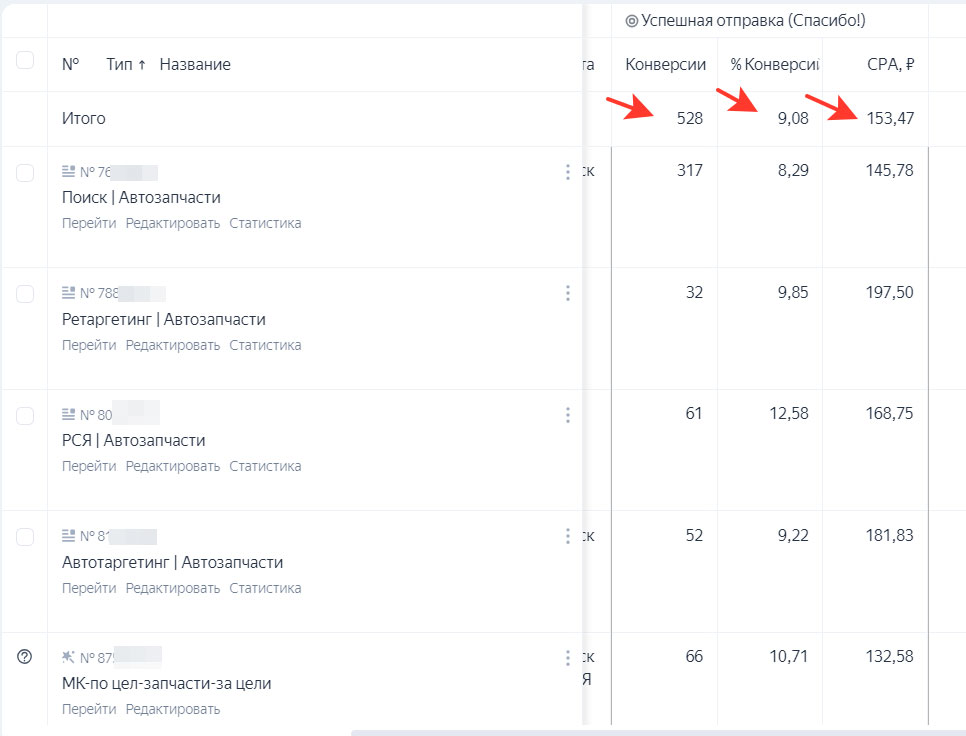
Task: Click the goal target icon near Успешная отправка
Action: (x=631, y=20)
